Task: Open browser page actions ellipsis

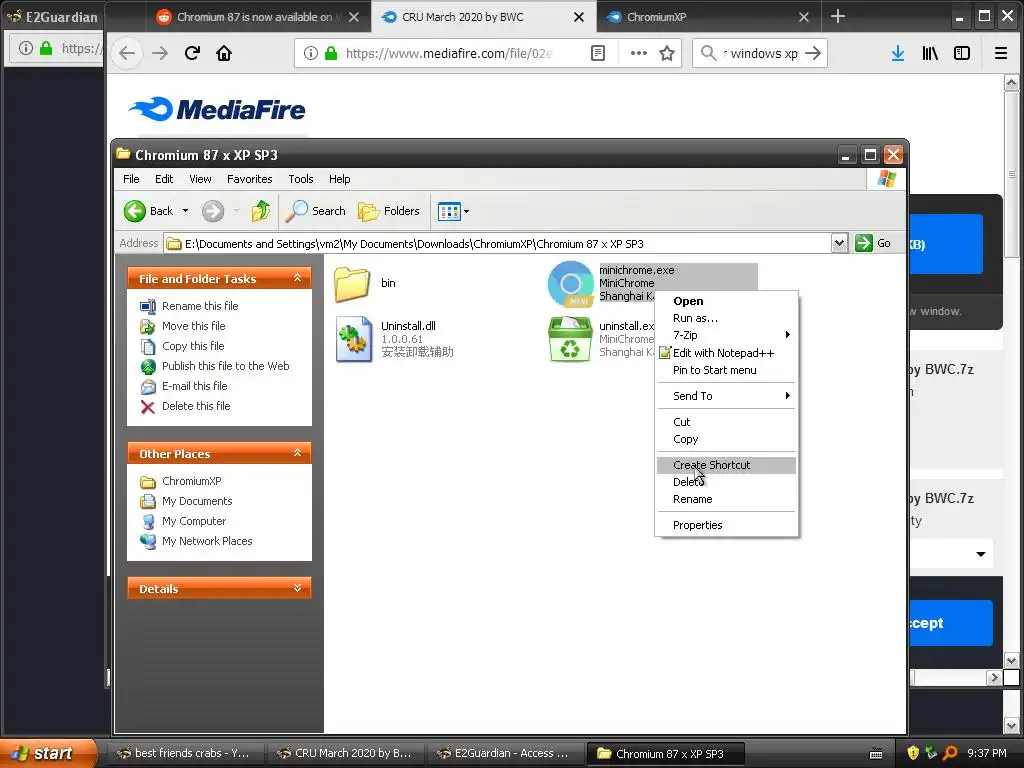Action: 639,54
